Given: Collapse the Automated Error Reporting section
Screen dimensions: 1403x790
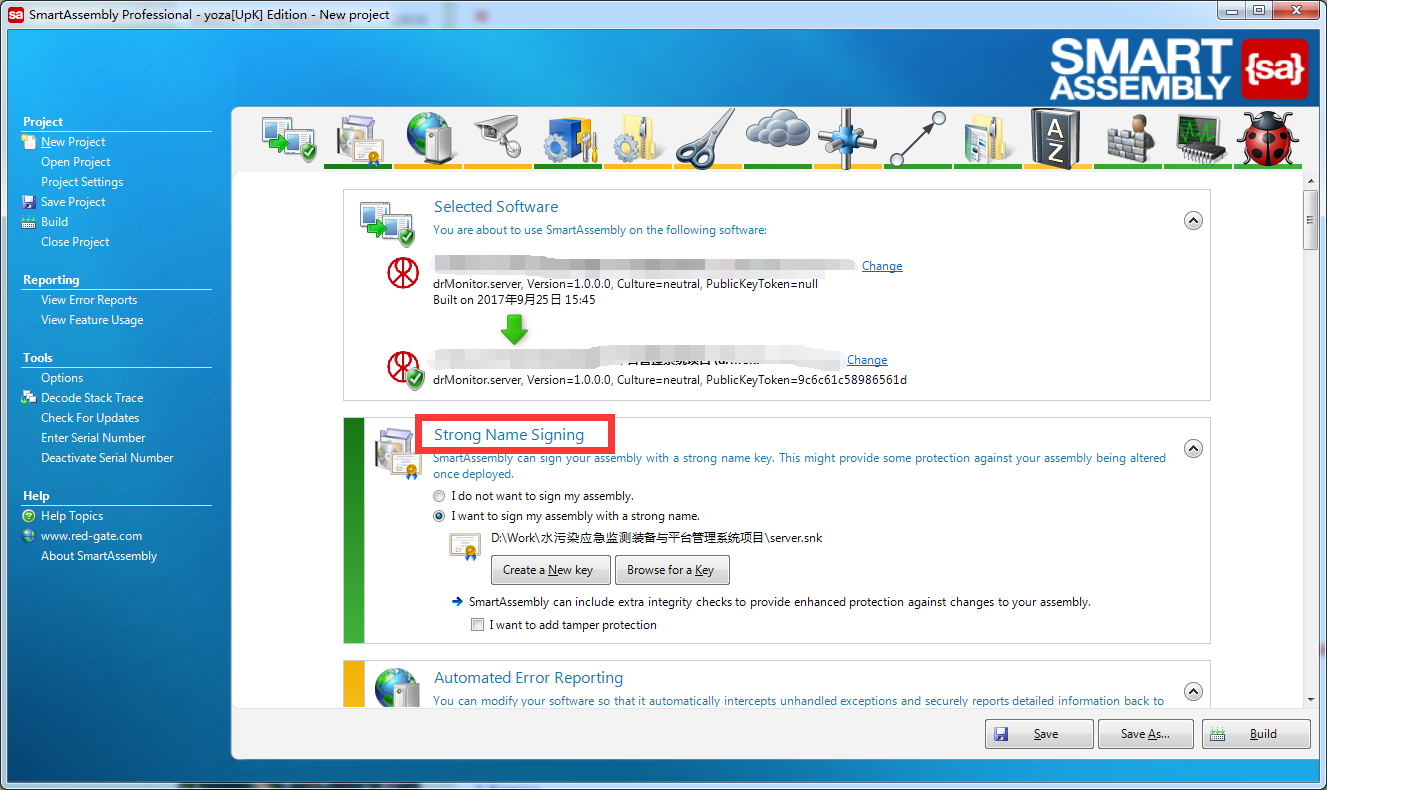Looking at the screenshot, I should [x=1193, y=691].
